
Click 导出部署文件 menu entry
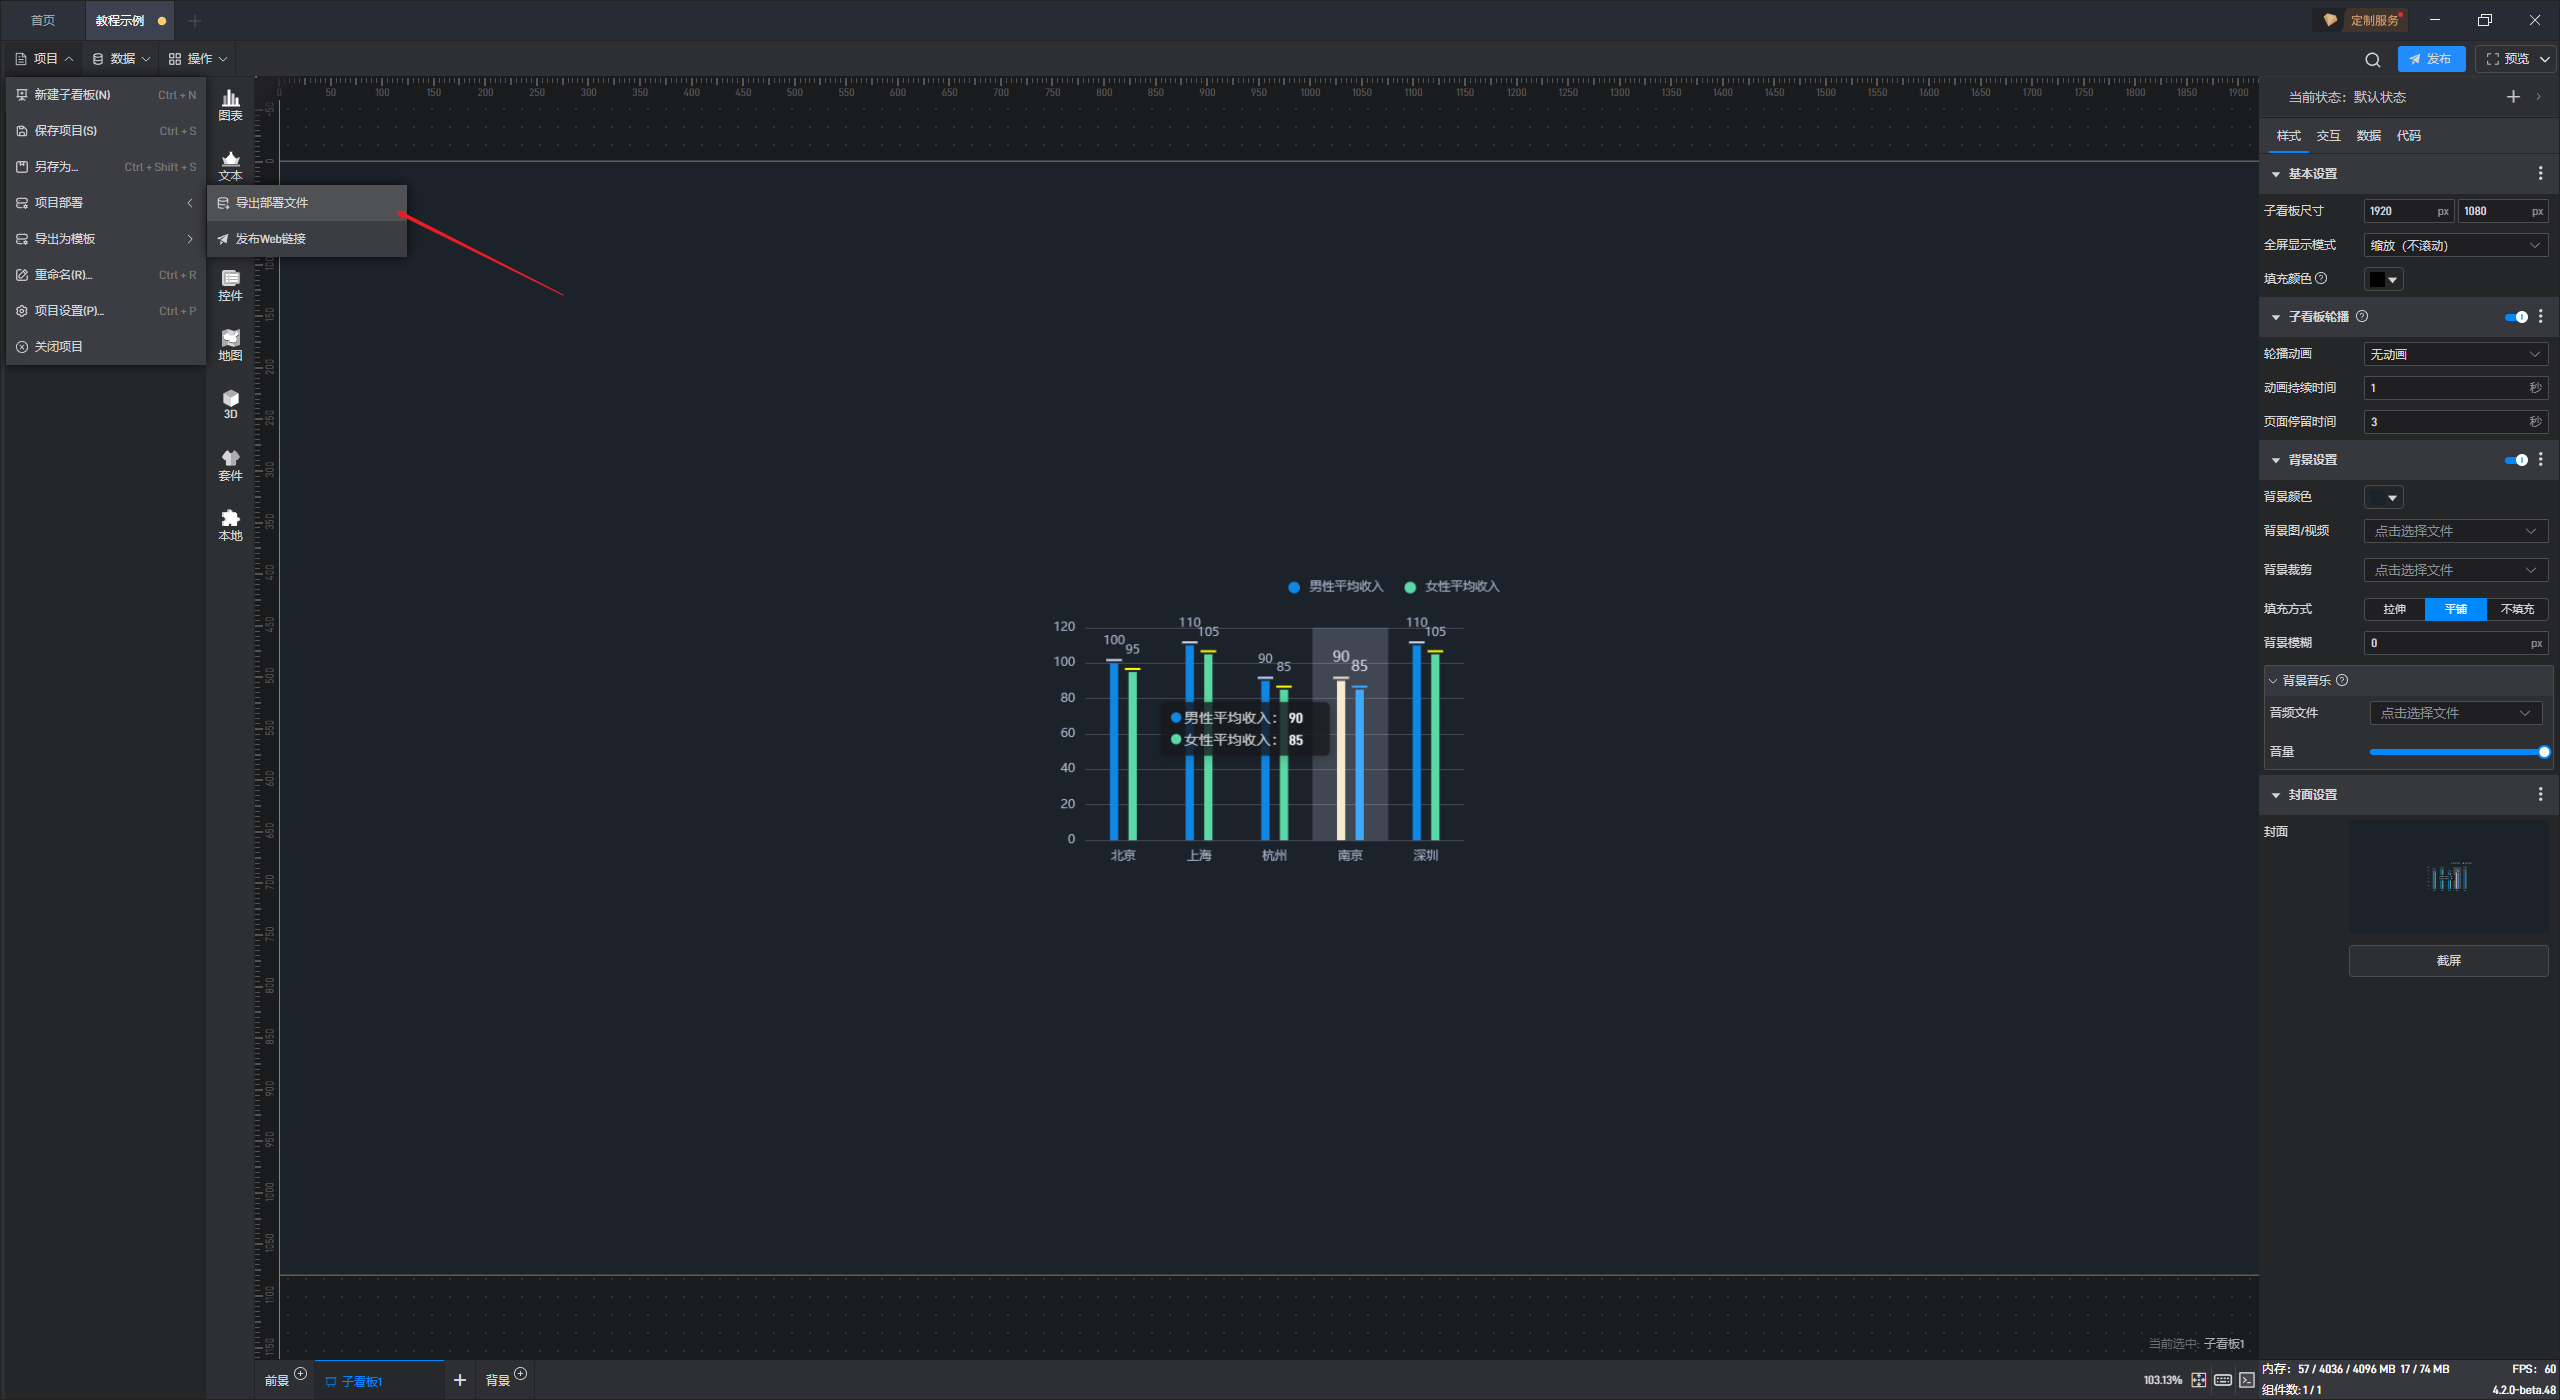tap(272, 203)
